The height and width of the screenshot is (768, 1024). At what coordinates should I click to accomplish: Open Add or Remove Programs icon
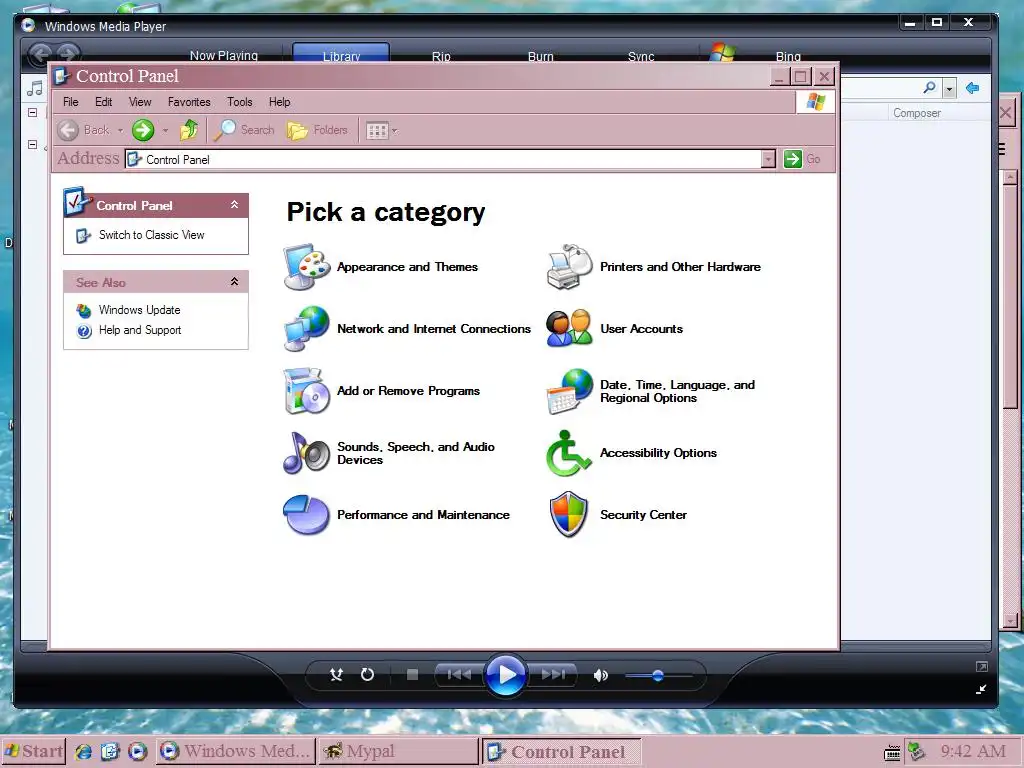(x=306, y=391)
